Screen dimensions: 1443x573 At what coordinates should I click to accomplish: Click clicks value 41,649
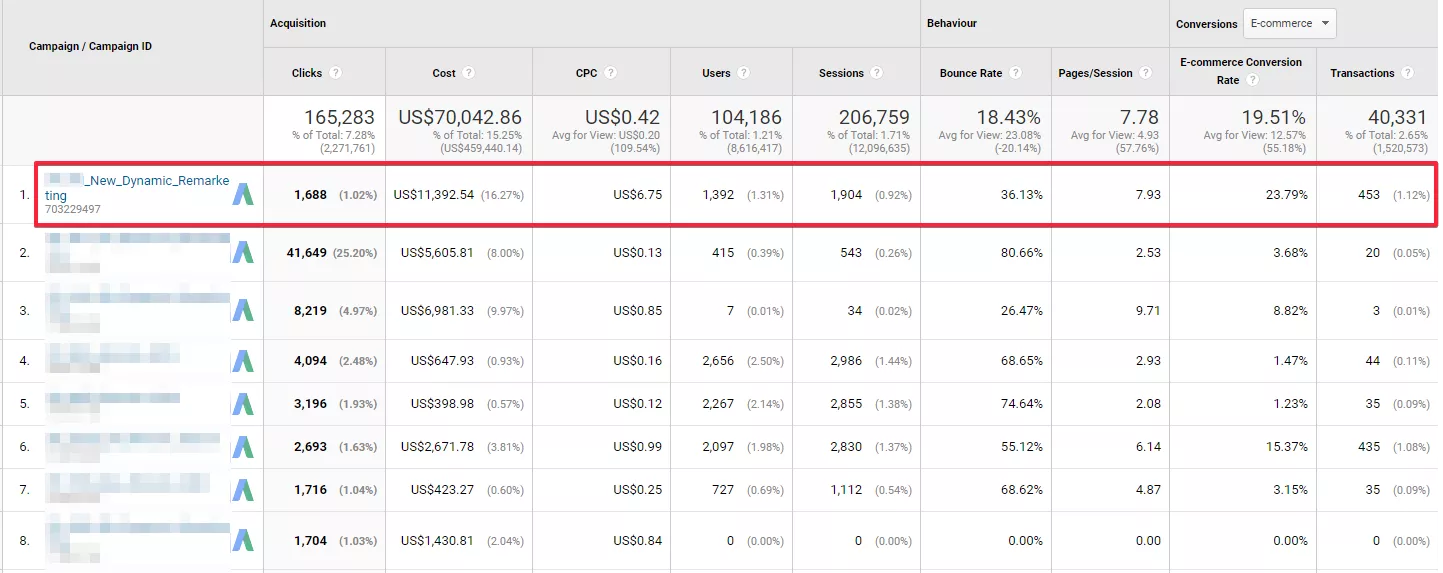click(306, 253)
